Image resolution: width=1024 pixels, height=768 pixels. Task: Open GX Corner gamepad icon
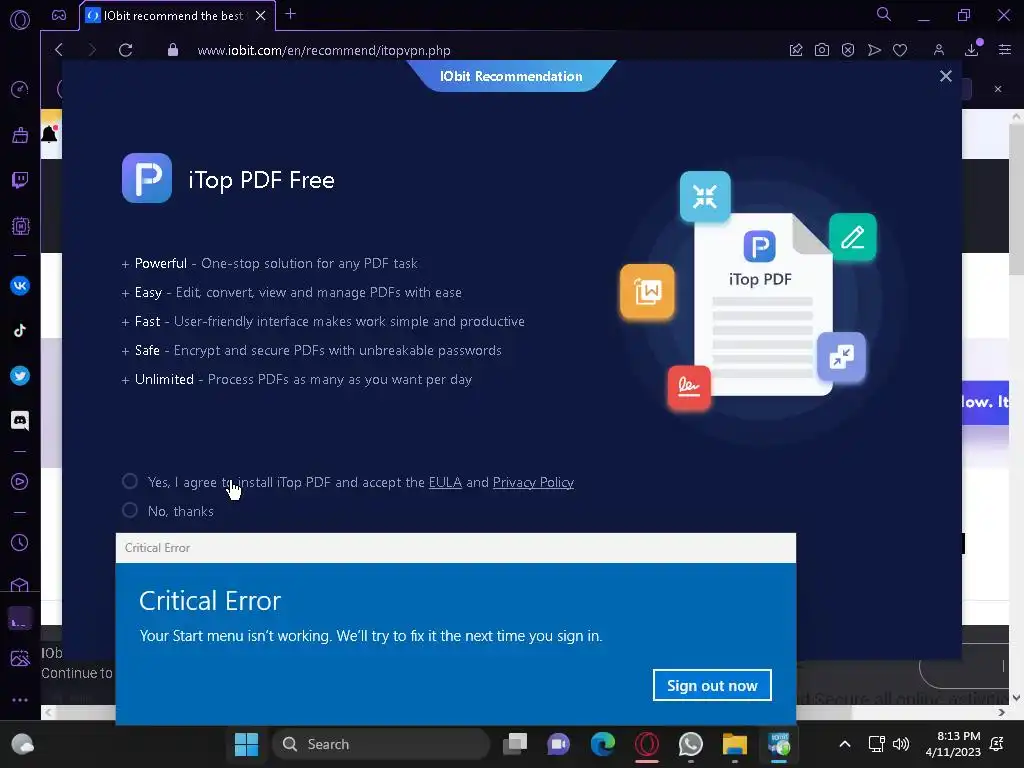(x=59, y=16)
